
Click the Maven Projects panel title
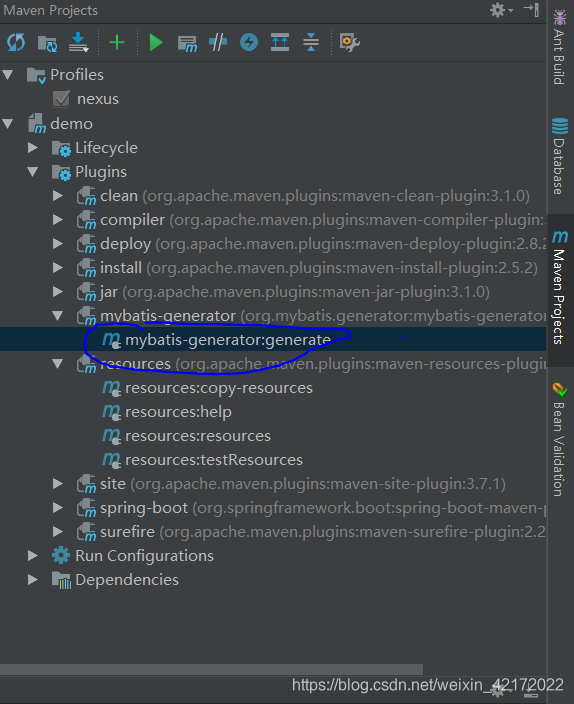[x=50, y=10]
